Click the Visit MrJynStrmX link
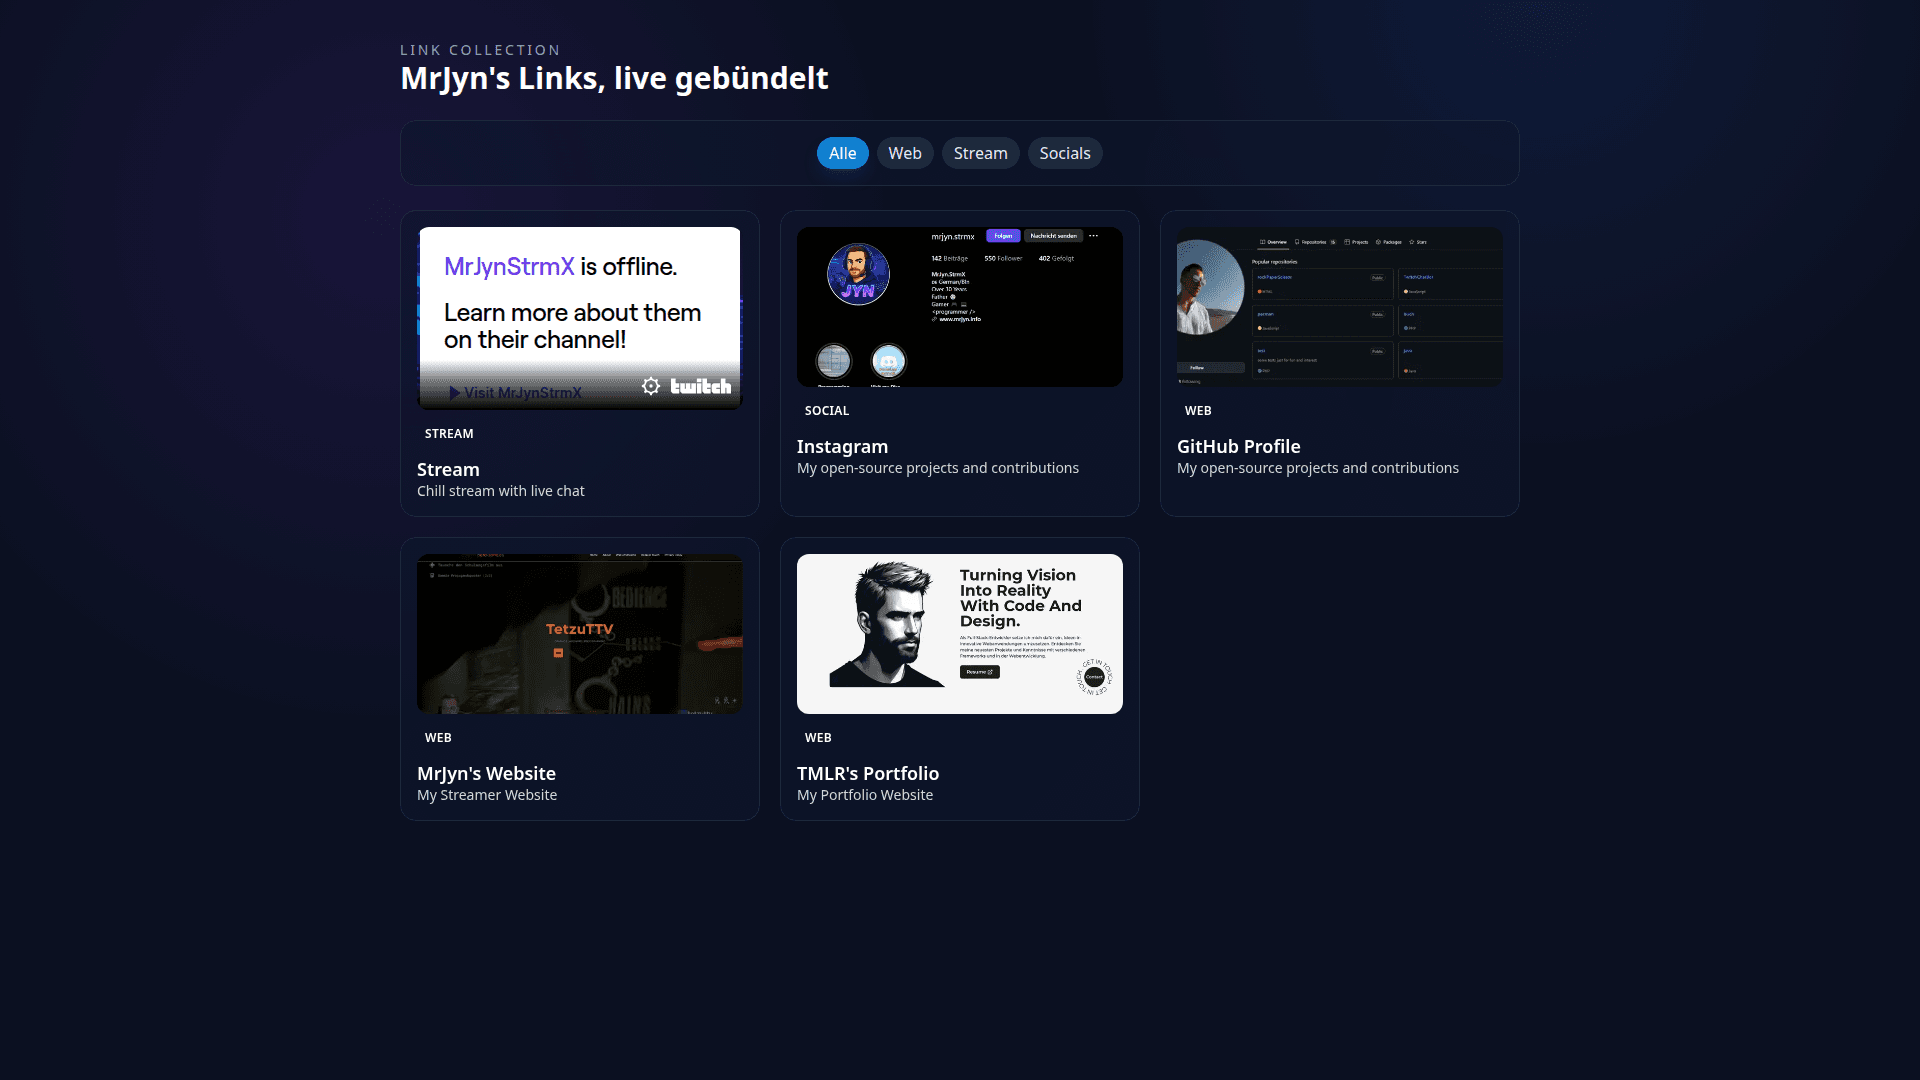 (516, 393)
